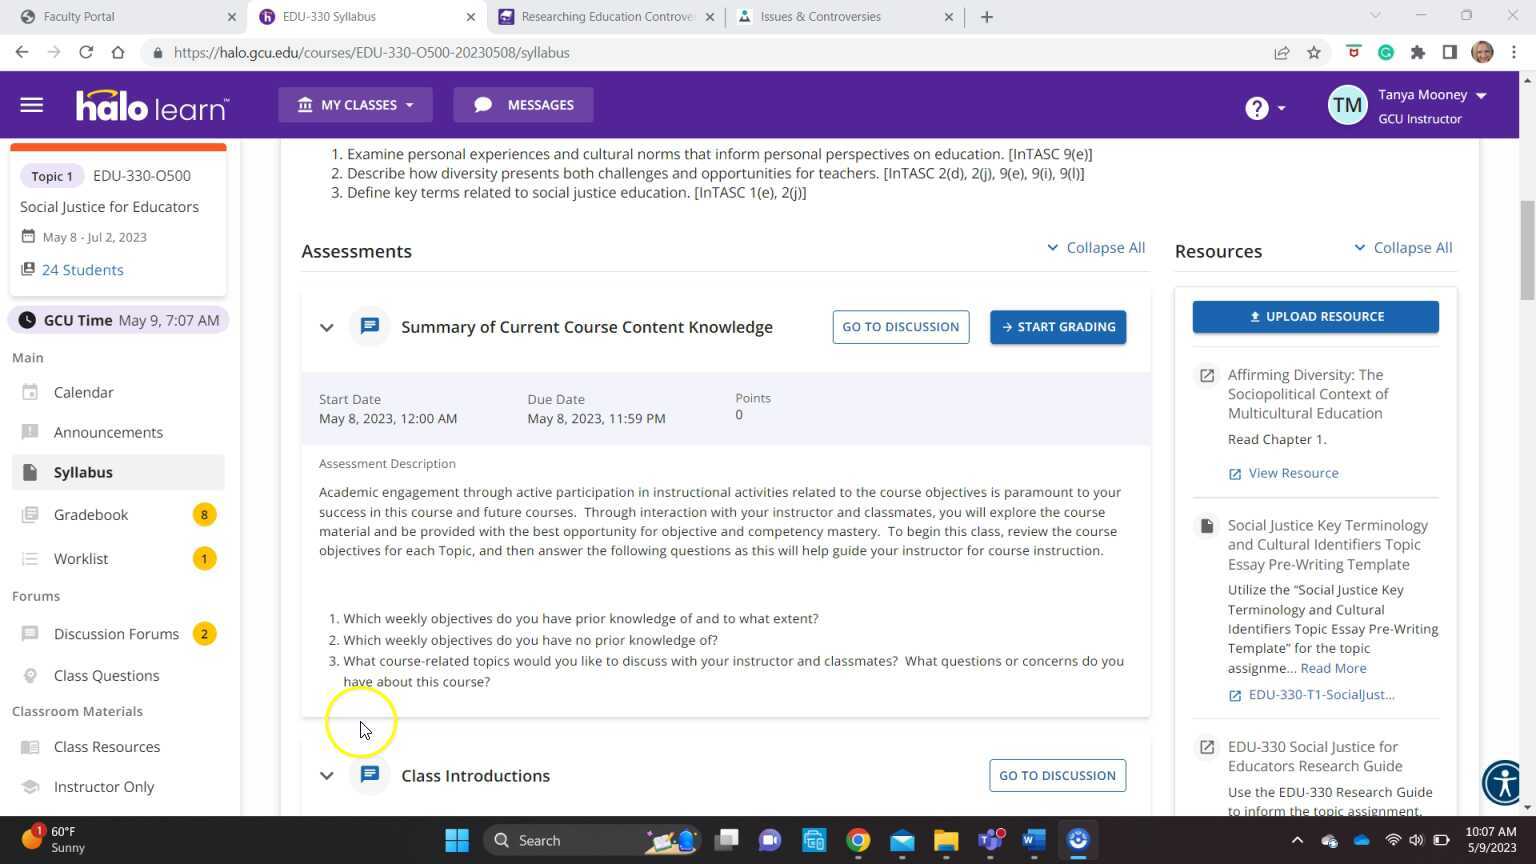Click the halo learn logo

click(152, 105)
